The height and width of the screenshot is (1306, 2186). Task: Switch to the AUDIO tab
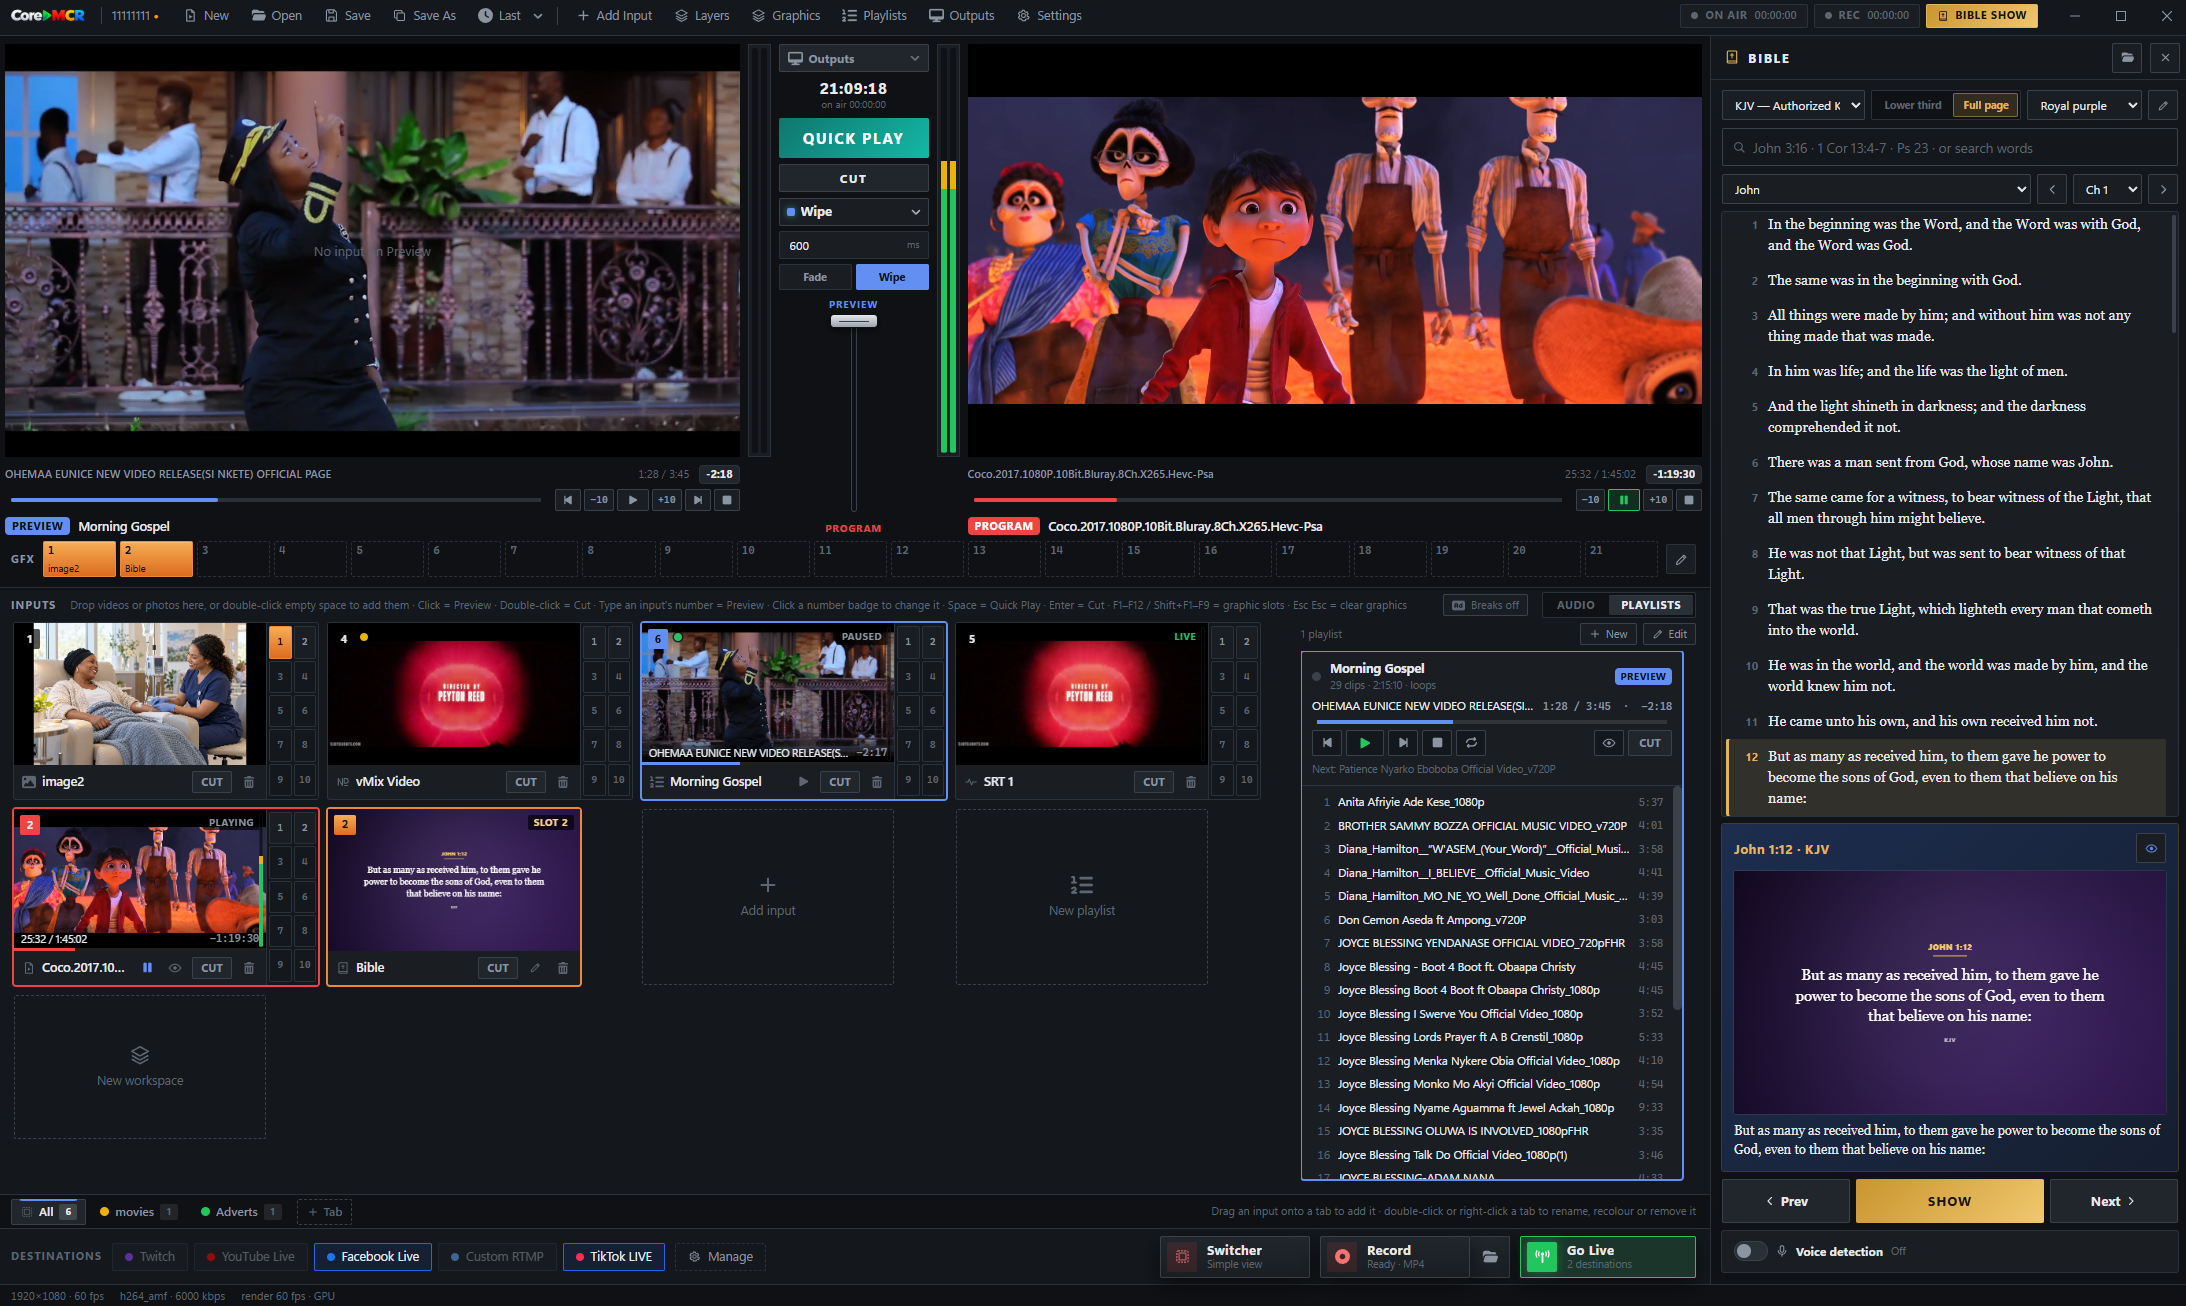[x=1575, y=605]
